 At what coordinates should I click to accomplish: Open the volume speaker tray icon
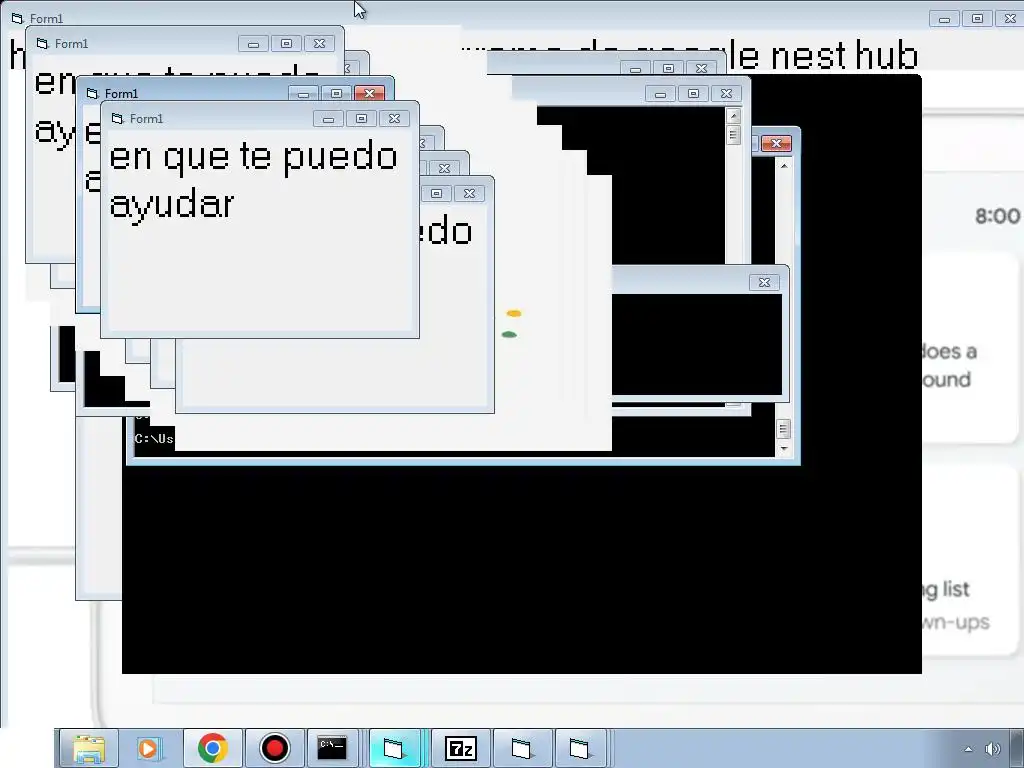993,749
